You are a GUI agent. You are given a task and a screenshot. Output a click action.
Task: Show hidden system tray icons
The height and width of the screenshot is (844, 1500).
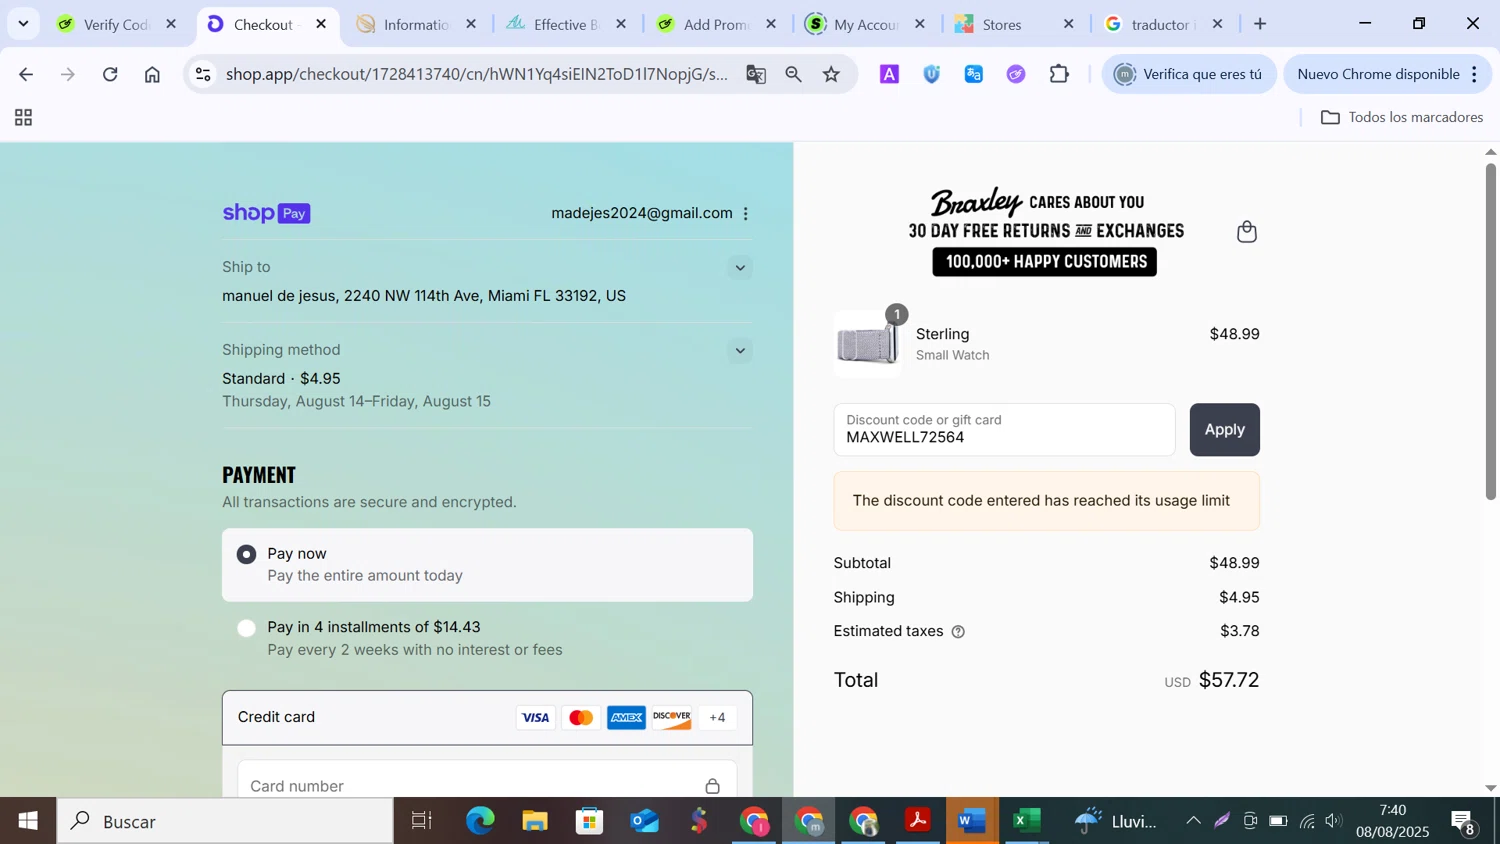pyautogui.click(x=1193, y=821)
